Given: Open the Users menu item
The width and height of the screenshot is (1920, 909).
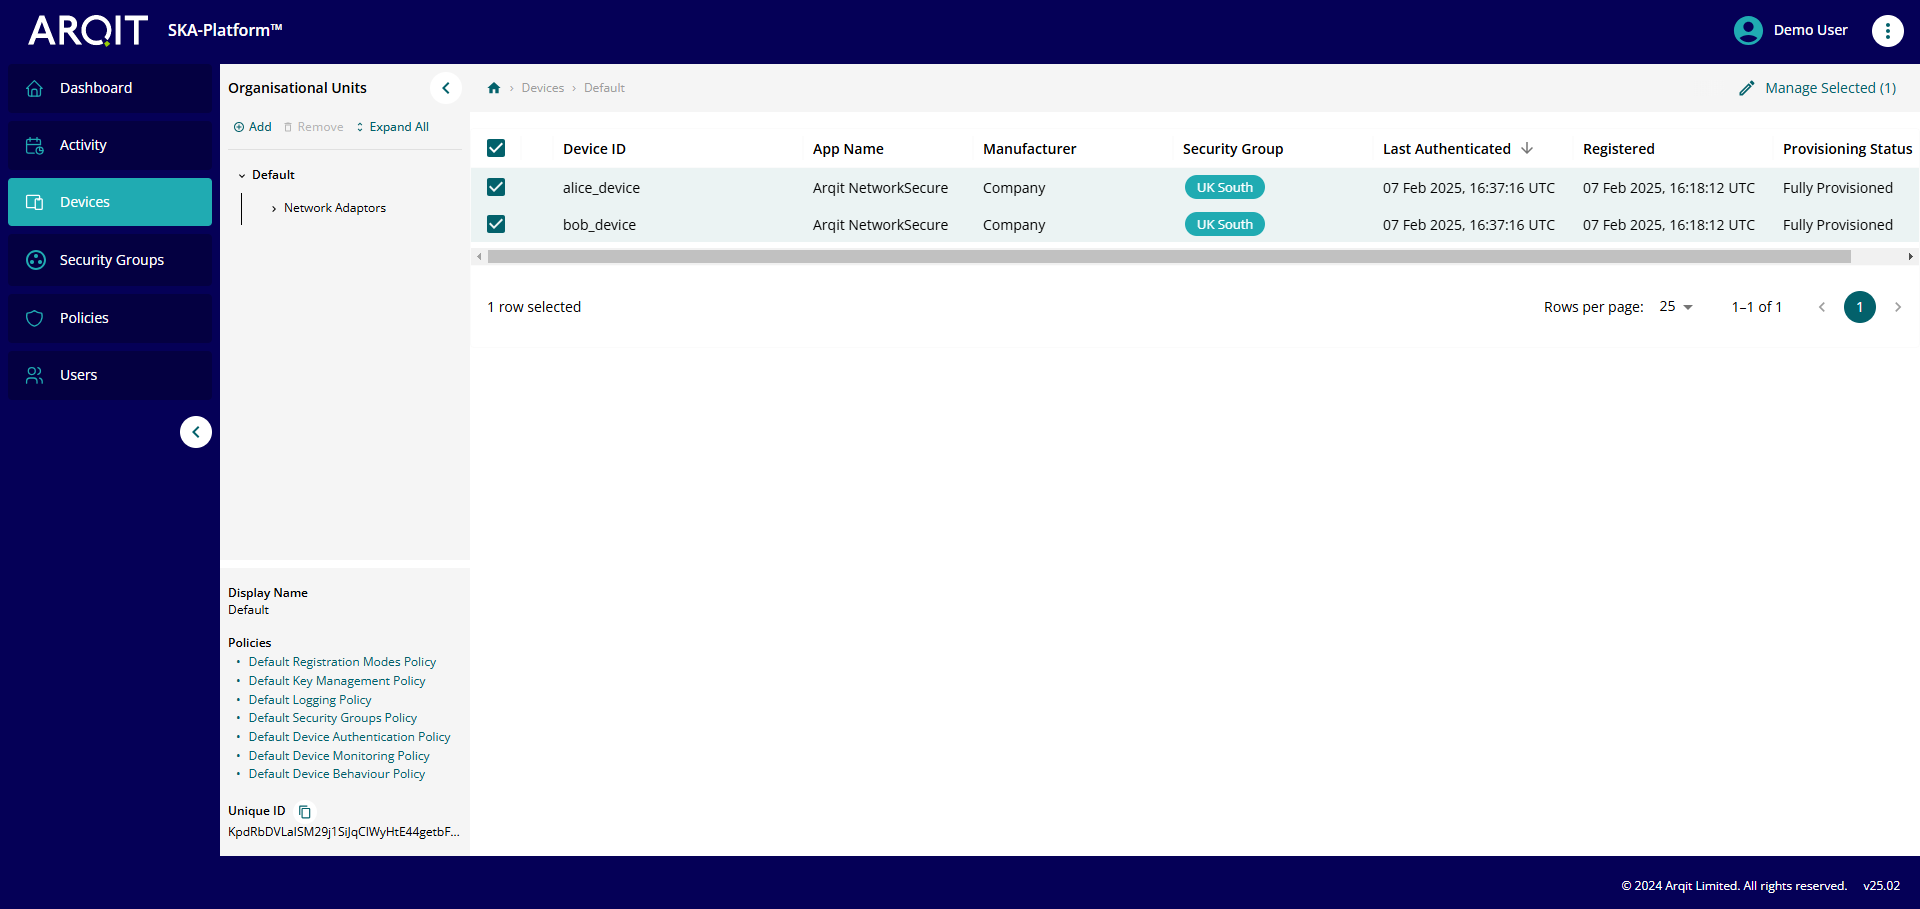Looking at the screenshot, I should 110,375.
